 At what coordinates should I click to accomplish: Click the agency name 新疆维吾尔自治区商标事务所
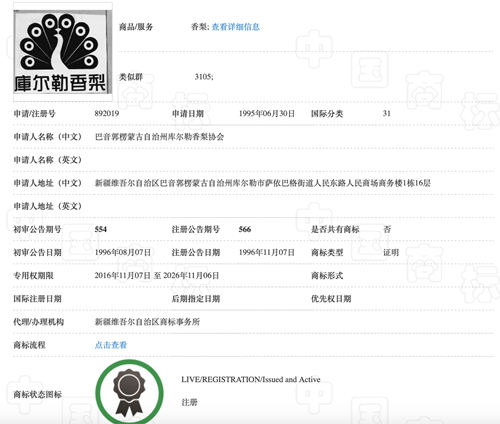point(147,322)
